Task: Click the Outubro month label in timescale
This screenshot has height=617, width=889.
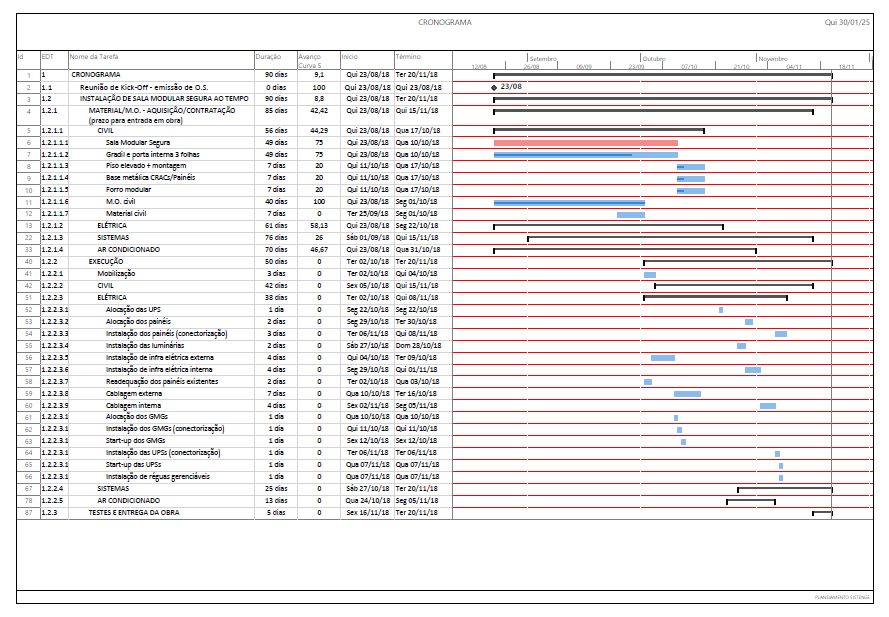Action: coord(653,58)
